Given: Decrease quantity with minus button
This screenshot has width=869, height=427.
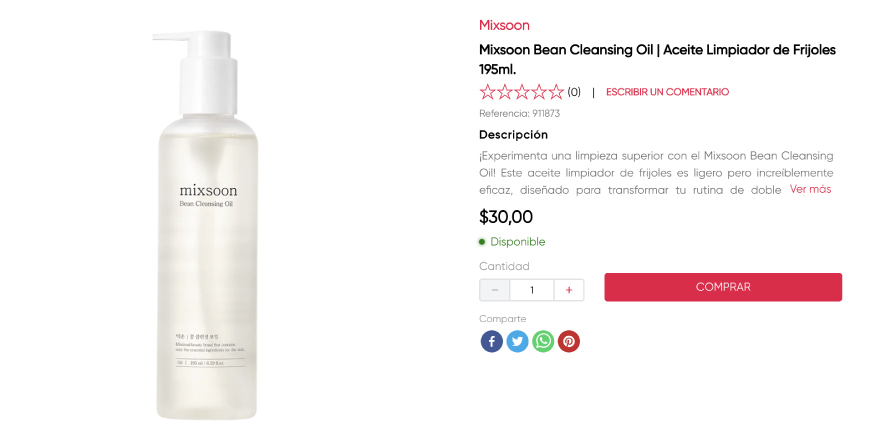Looking at the screenshot, I should 495,290.
